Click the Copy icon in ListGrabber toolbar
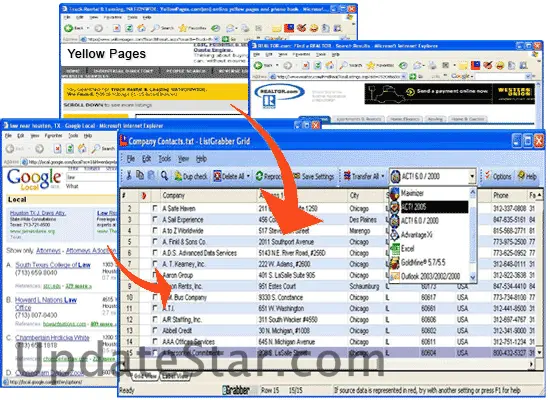The width and height of the screenshot is (550, 400). [x=140, y=175]
